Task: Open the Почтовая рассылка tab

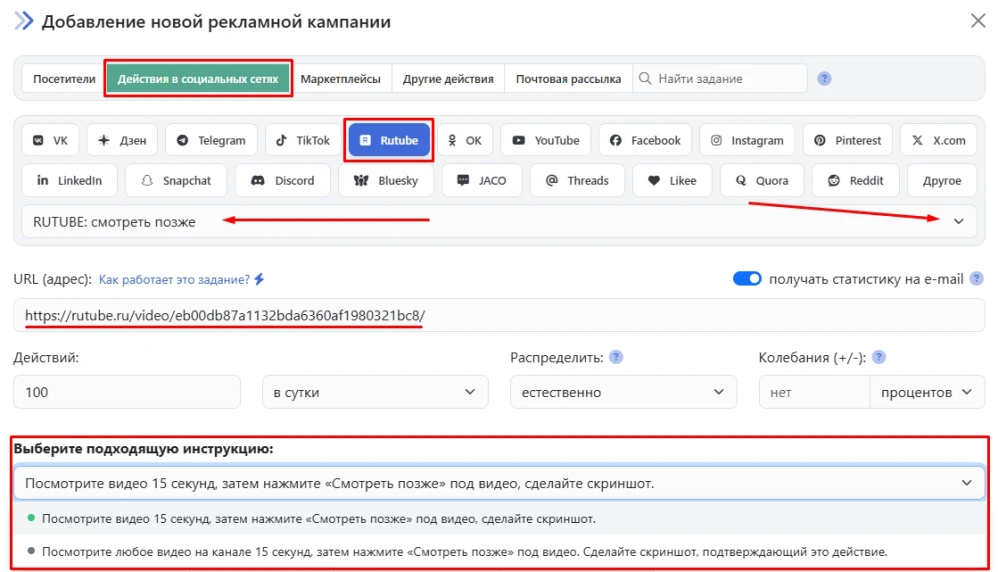Action: (568, 79)
